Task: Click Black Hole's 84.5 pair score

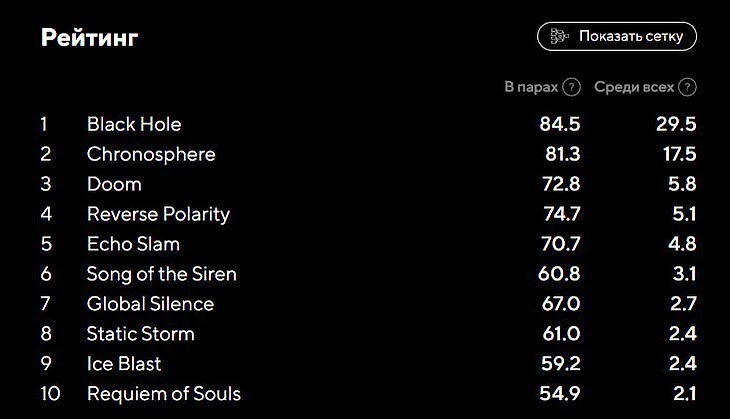Action: tap(560, 124)
